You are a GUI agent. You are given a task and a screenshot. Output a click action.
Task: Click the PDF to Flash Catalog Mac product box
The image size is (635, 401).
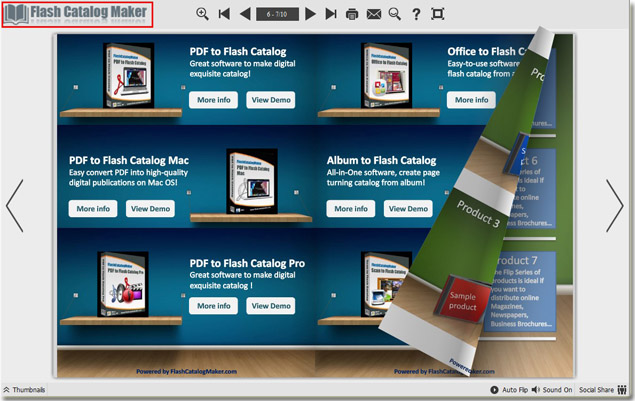pos(252,181)
